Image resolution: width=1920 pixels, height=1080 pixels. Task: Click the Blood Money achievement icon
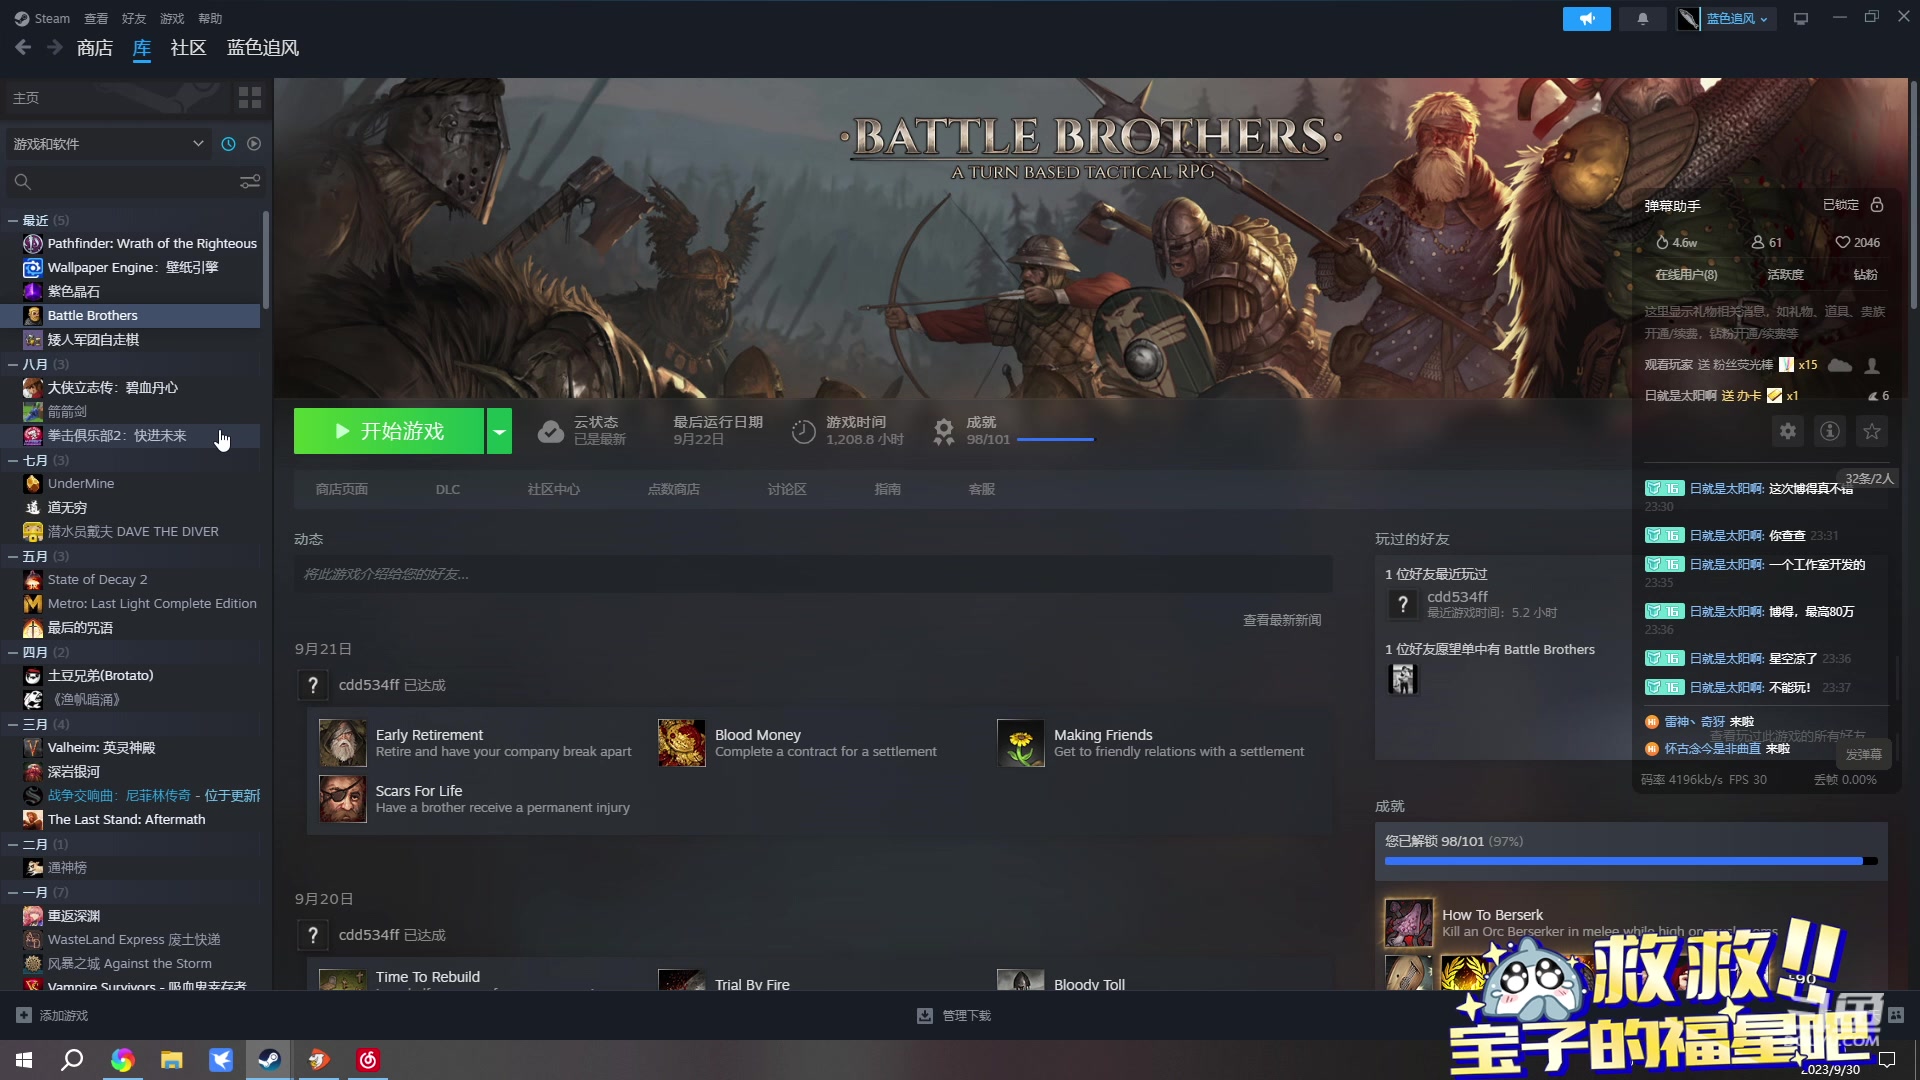coord(682,743)
